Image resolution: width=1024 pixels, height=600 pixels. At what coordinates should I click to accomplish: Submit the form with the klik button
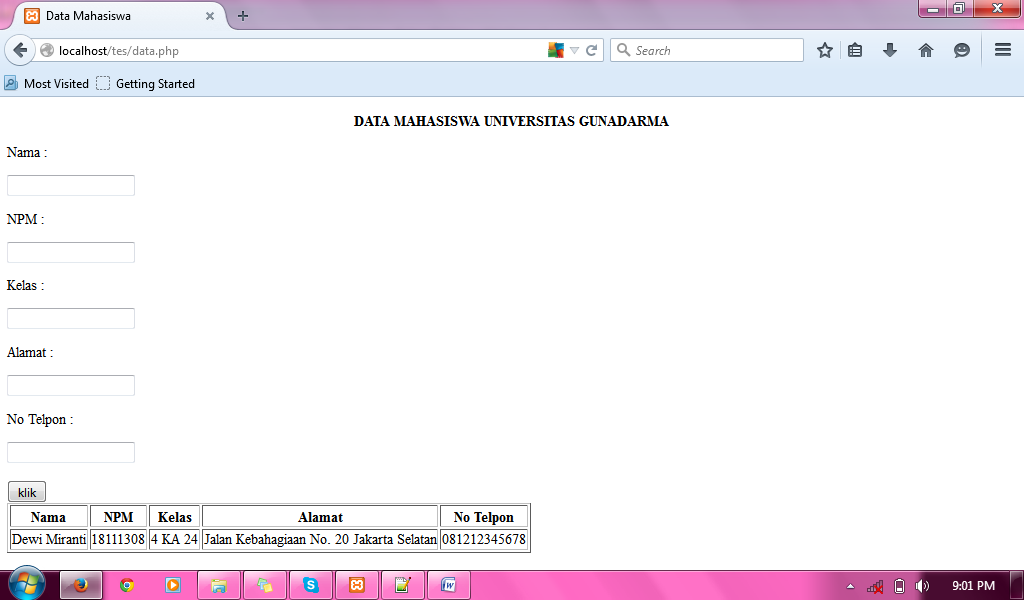coord(27,492)
